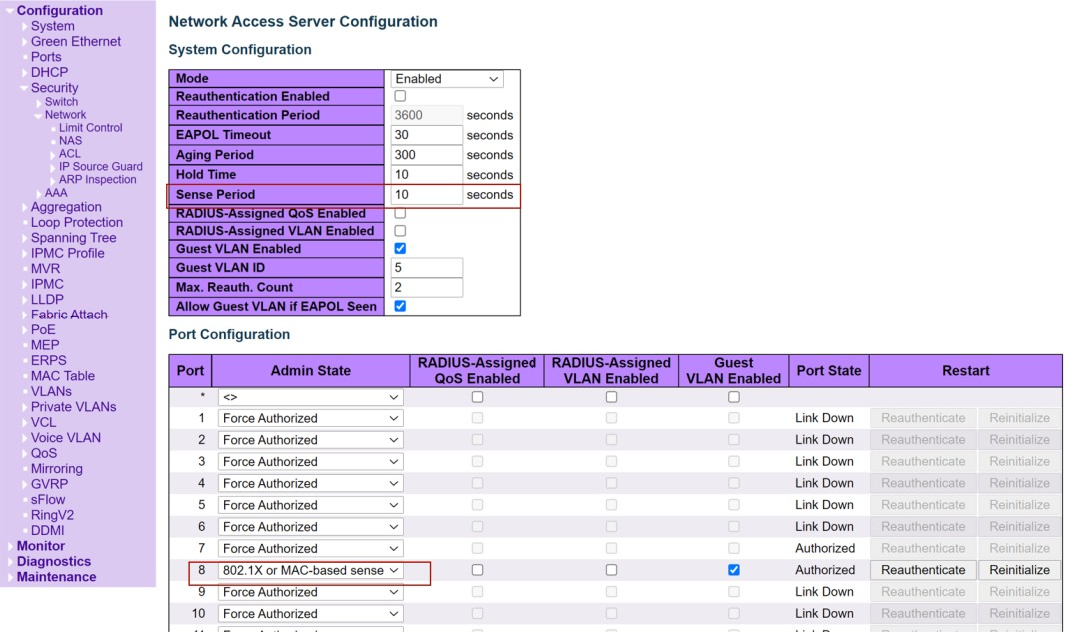Click the Guest VLAN ID input field
The image size is (1065, 633).
click(426, 267)
